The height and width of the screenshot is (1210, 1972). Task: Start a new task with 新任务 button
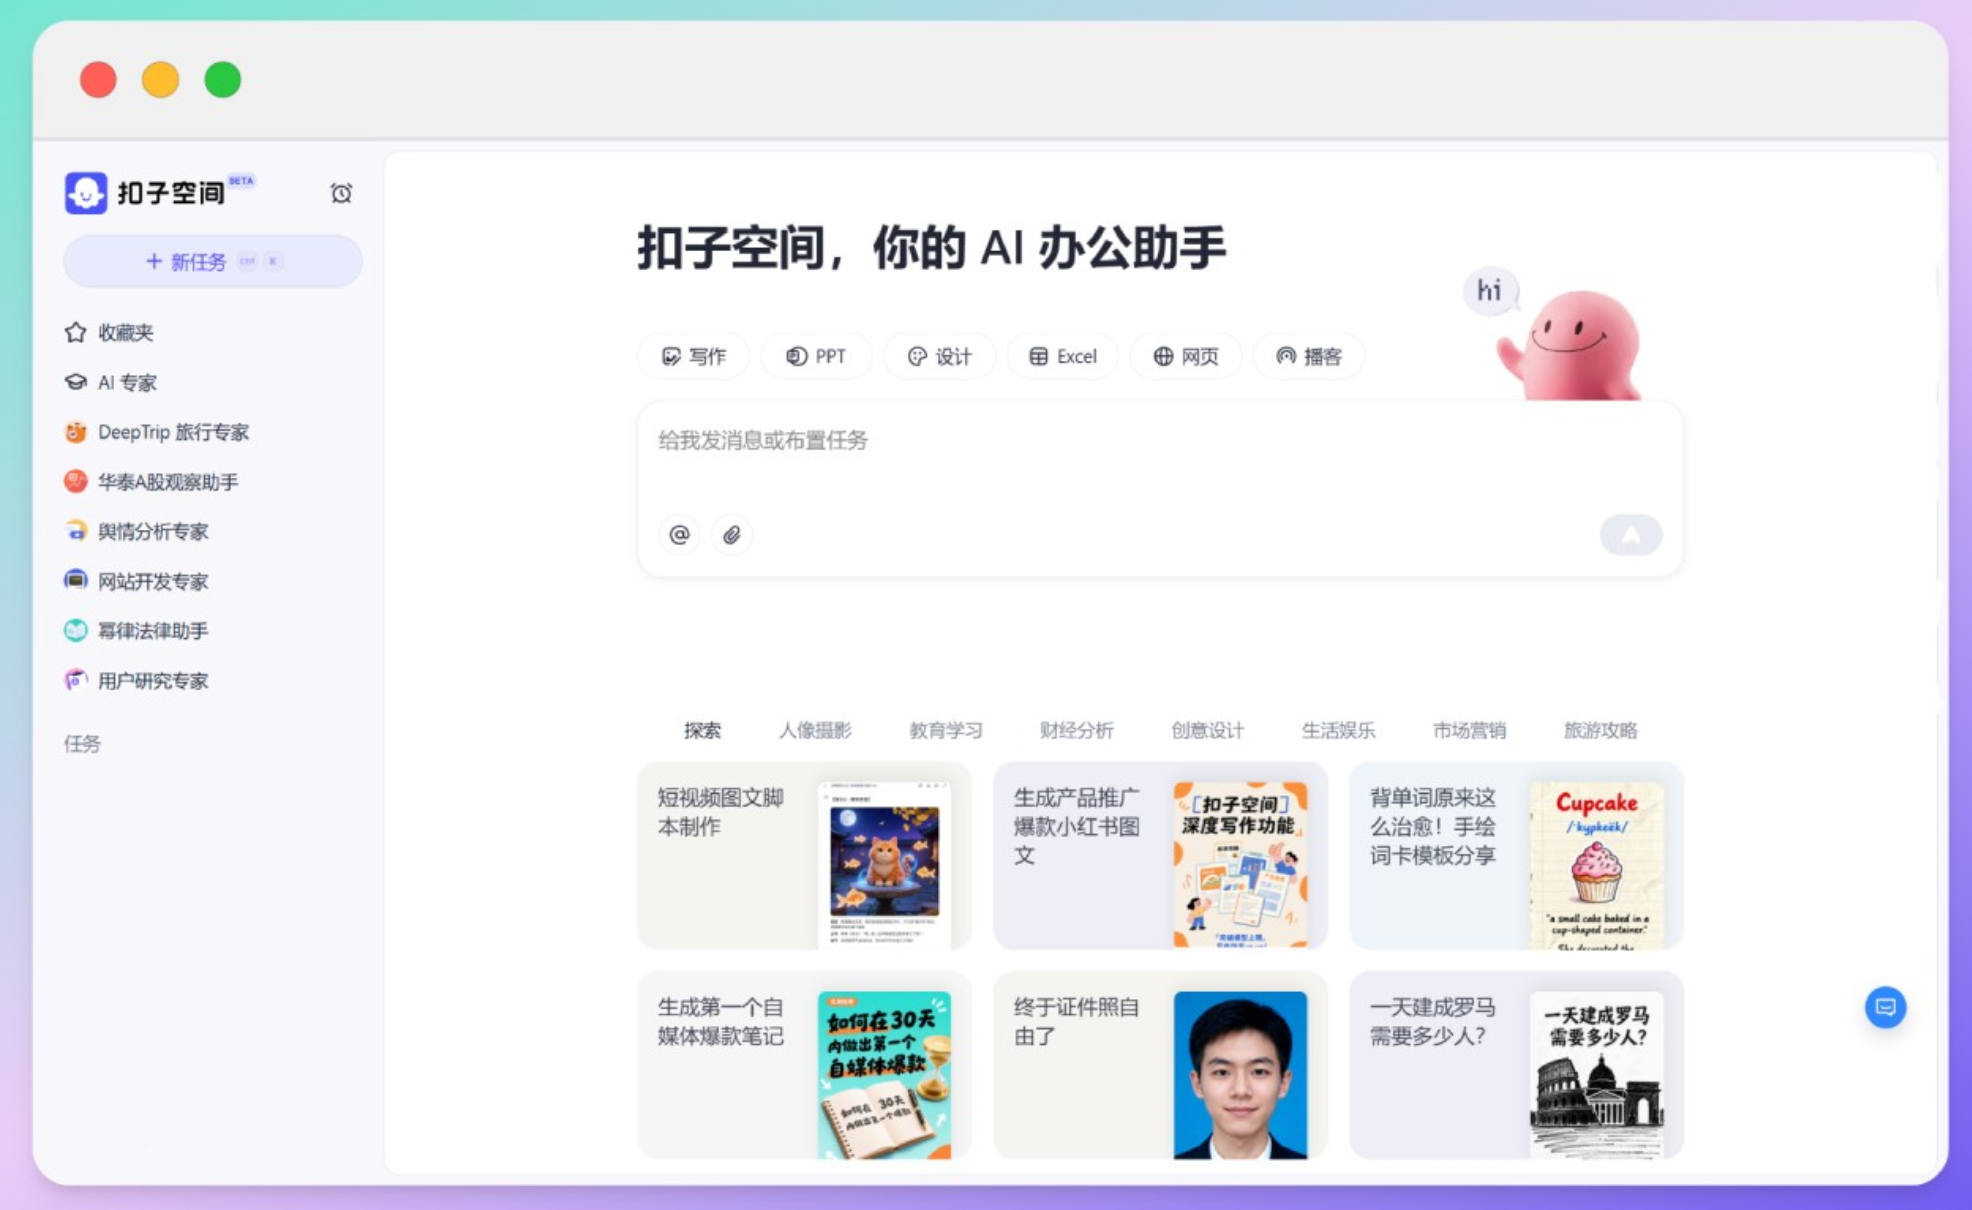point(213,262)
